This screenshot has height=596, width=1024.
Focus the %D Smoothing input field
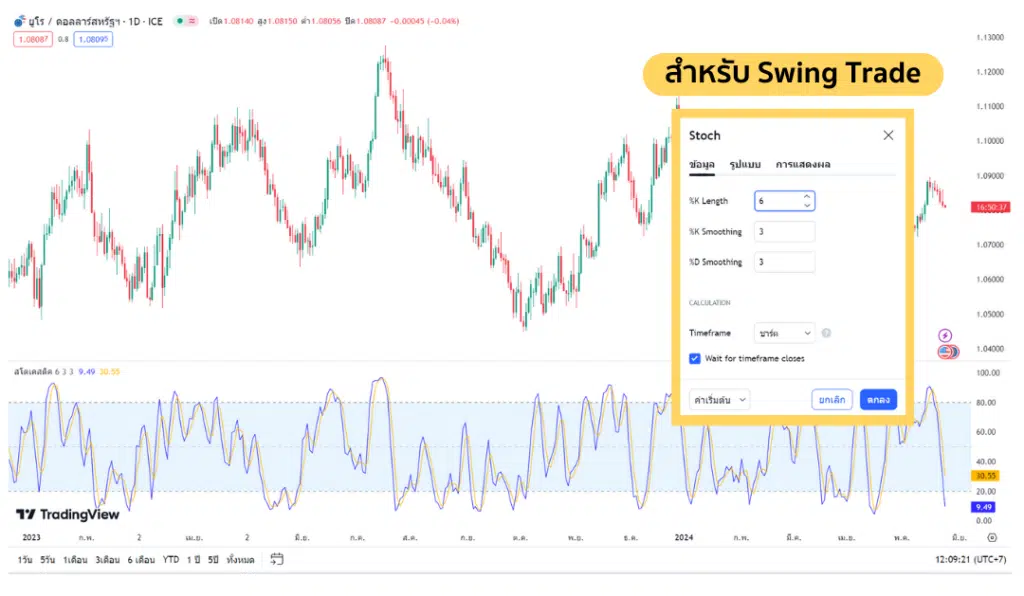click(x=784, y=262)
